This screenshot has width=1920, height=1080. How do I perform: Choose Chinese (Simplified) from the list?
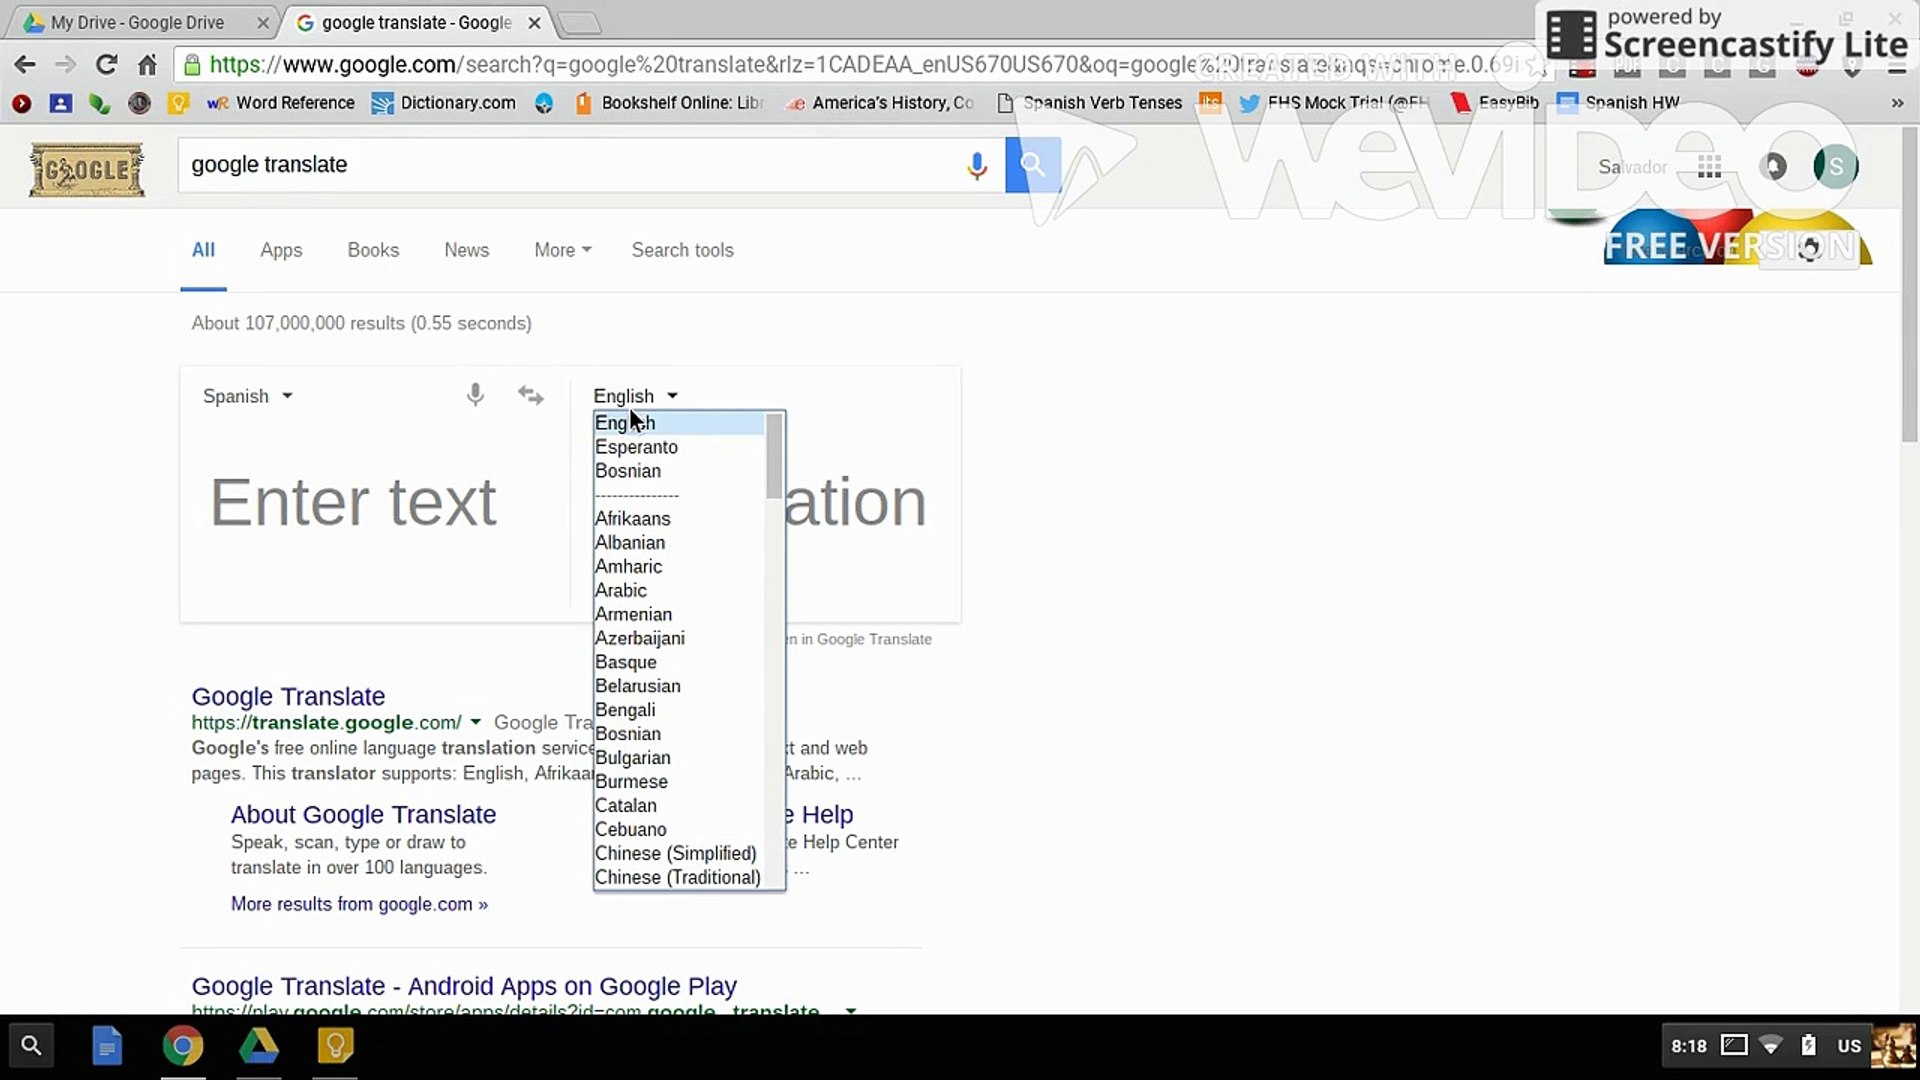click(x=679, y=853)
